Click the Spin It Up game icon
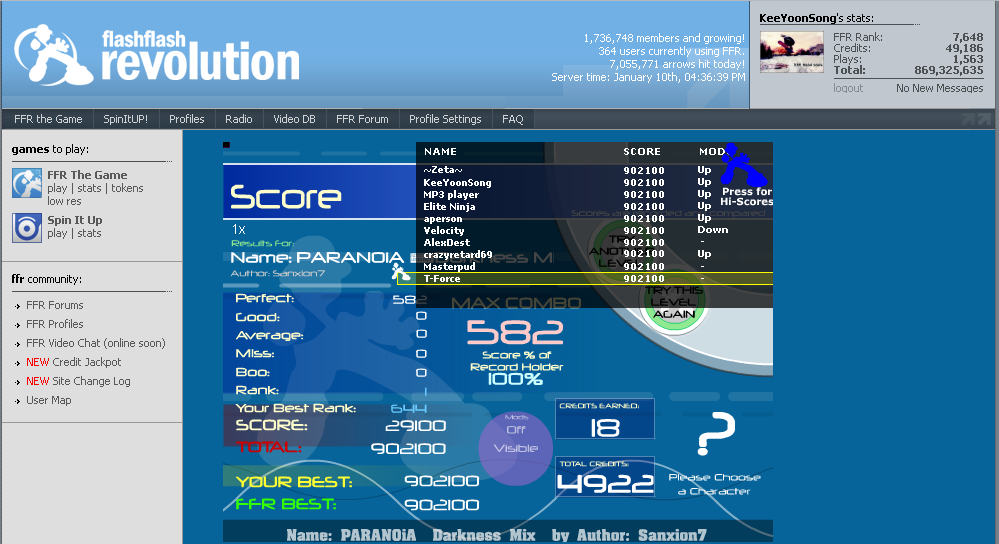 [x=26, y=227]
